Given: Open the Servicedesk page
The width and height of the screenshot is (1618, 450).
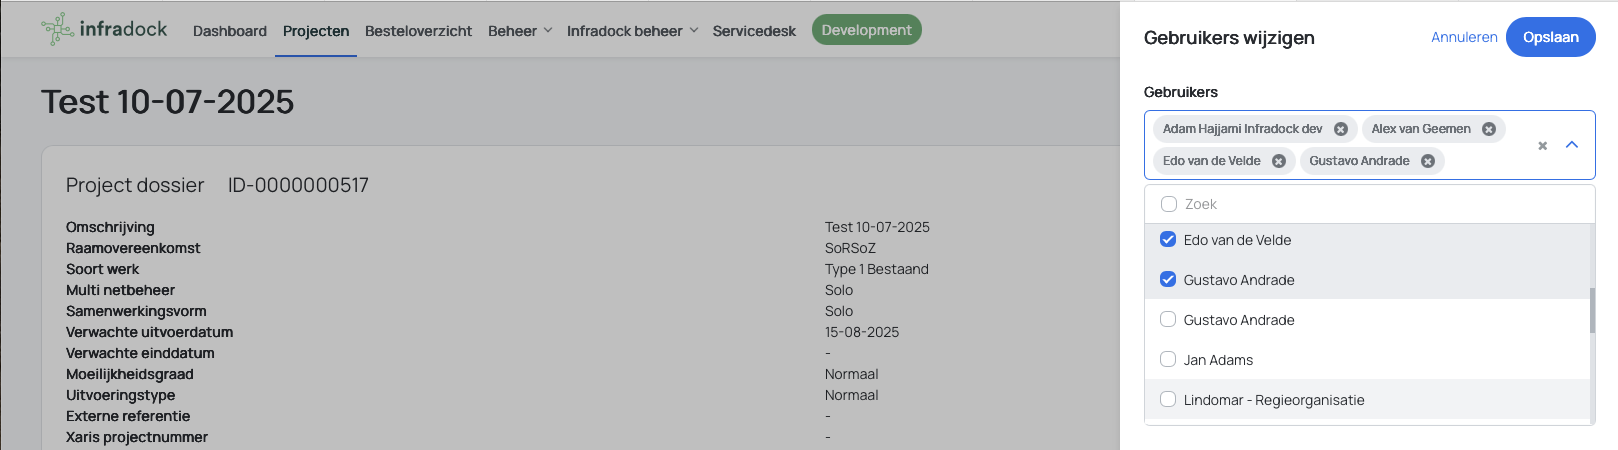Looking at the screenshot, I should tap(754, 31).
